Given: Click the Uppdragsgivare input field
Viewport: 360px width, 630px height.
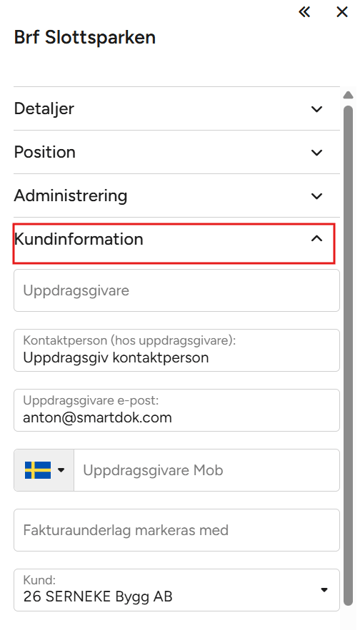Looking at the screenshot, I should tap(177, 290).
